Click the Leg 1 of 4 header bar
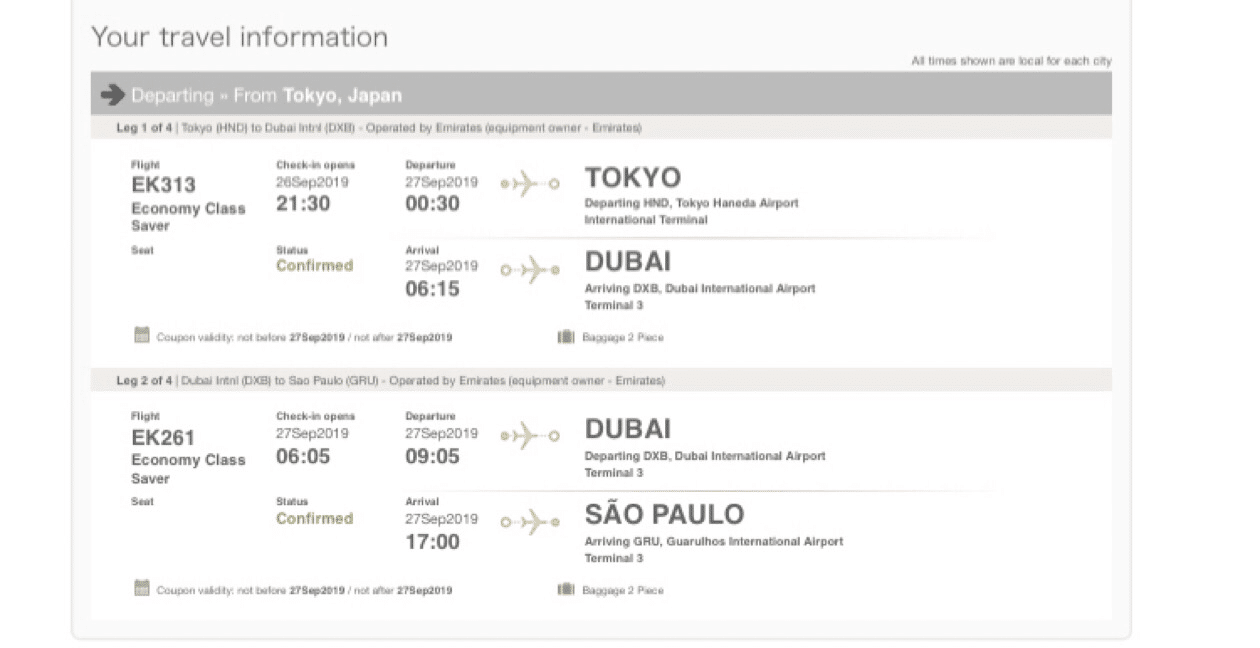The width and height of the screenshot is (1260, 648). pyautogui.click(x=601, y=128)
